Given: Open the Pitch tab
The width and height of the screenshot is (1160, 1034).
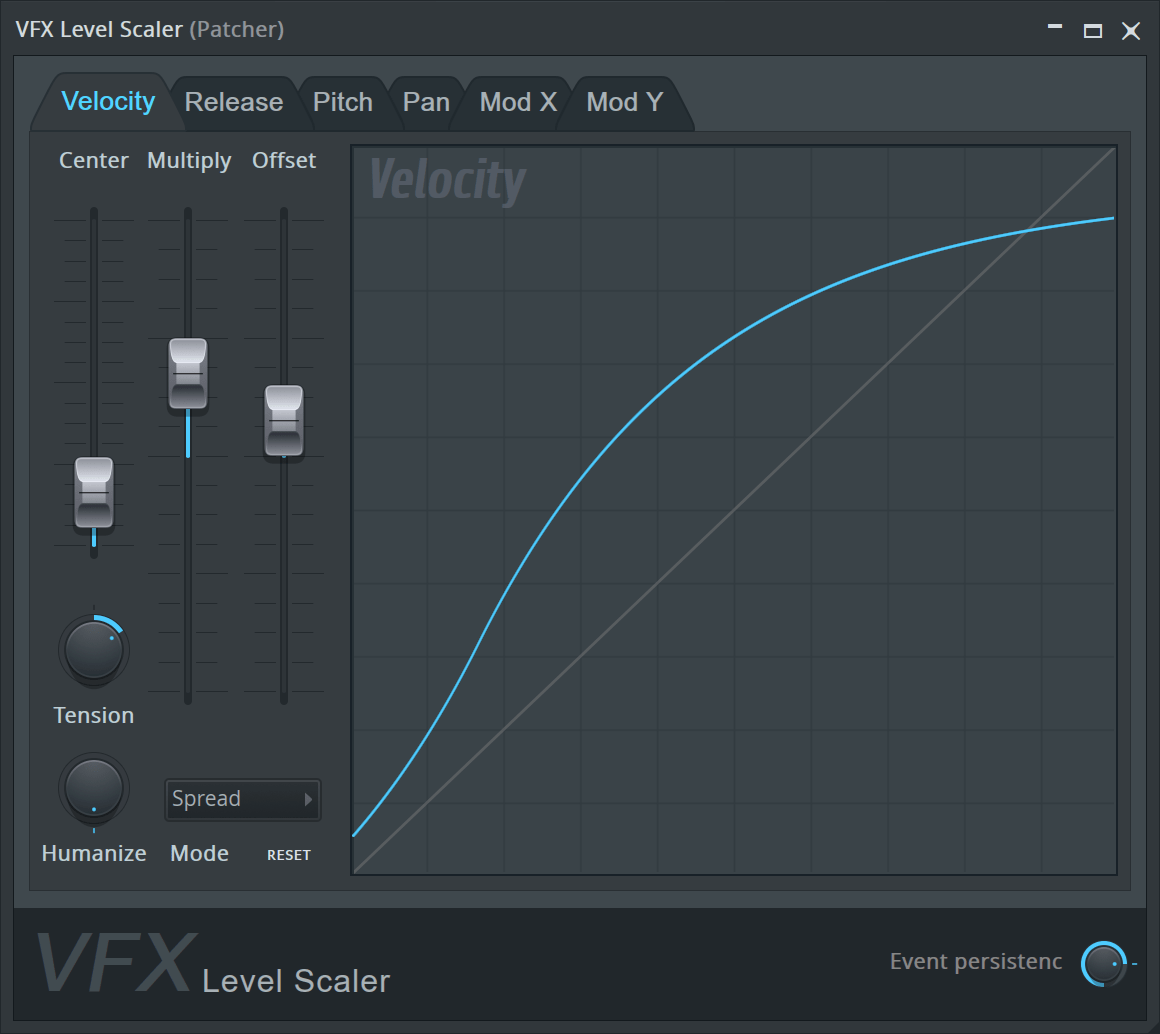Looking at the screenshot, I should 343,101.
